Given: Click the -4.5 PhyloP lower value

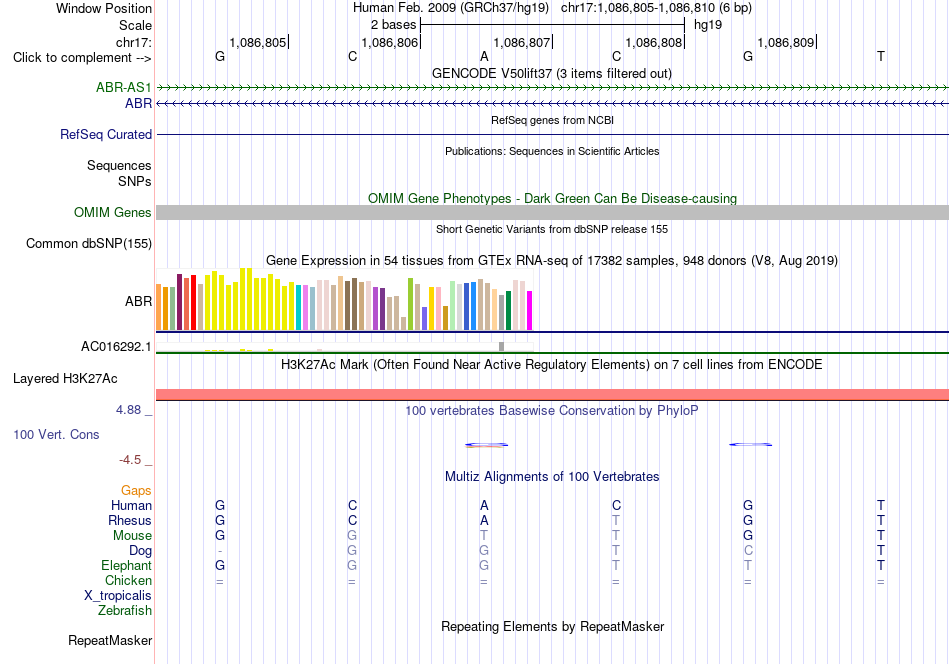Looking at the screenshot, I should click(x=130, y=460).
